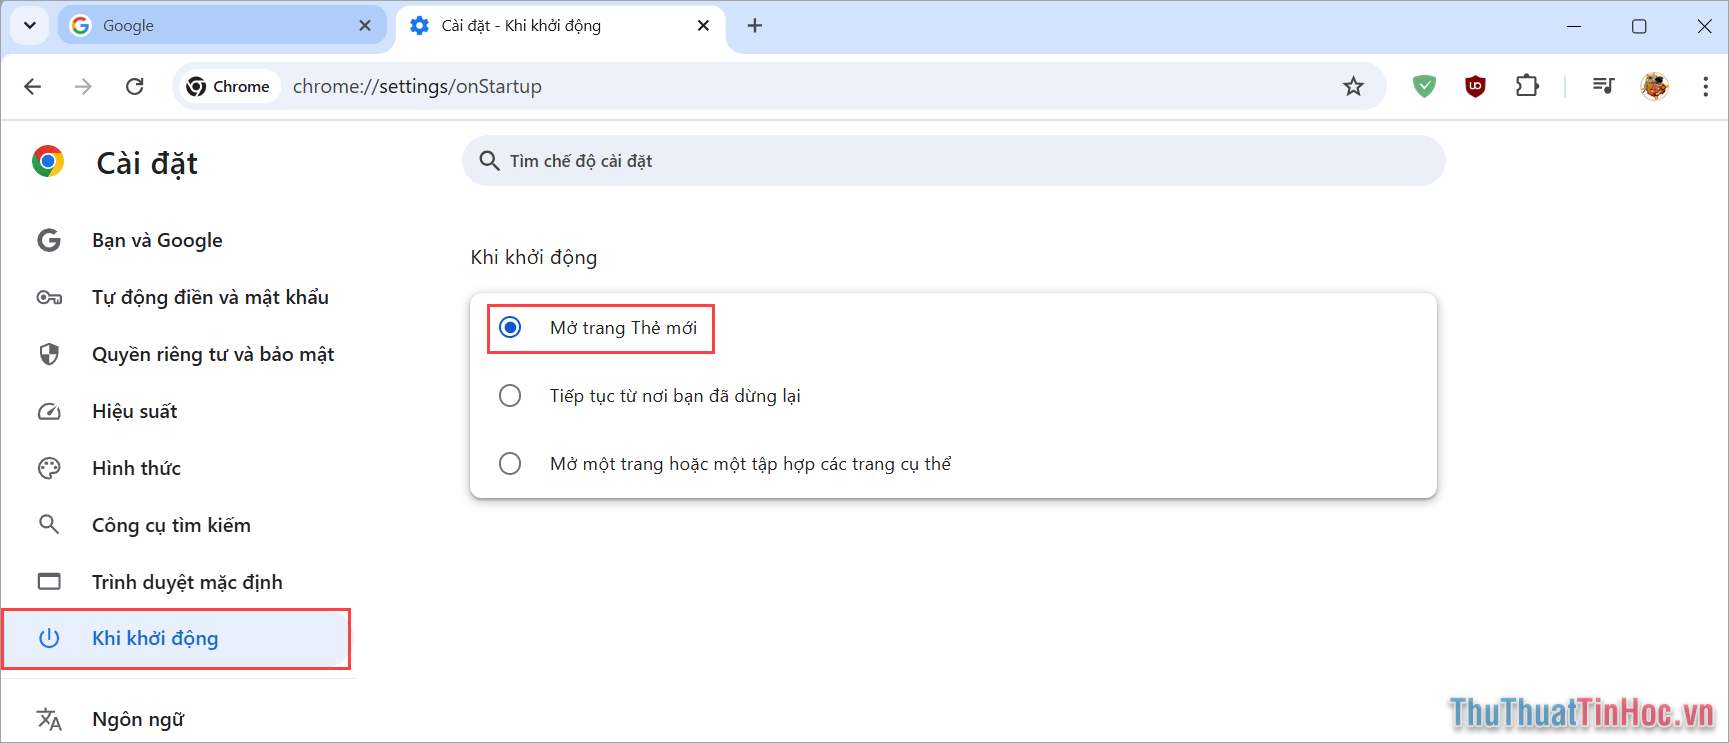Select Khi khởi động in sidebar
The height and width of the screenshot is (743, 1729).
click(x=176, y=638)
